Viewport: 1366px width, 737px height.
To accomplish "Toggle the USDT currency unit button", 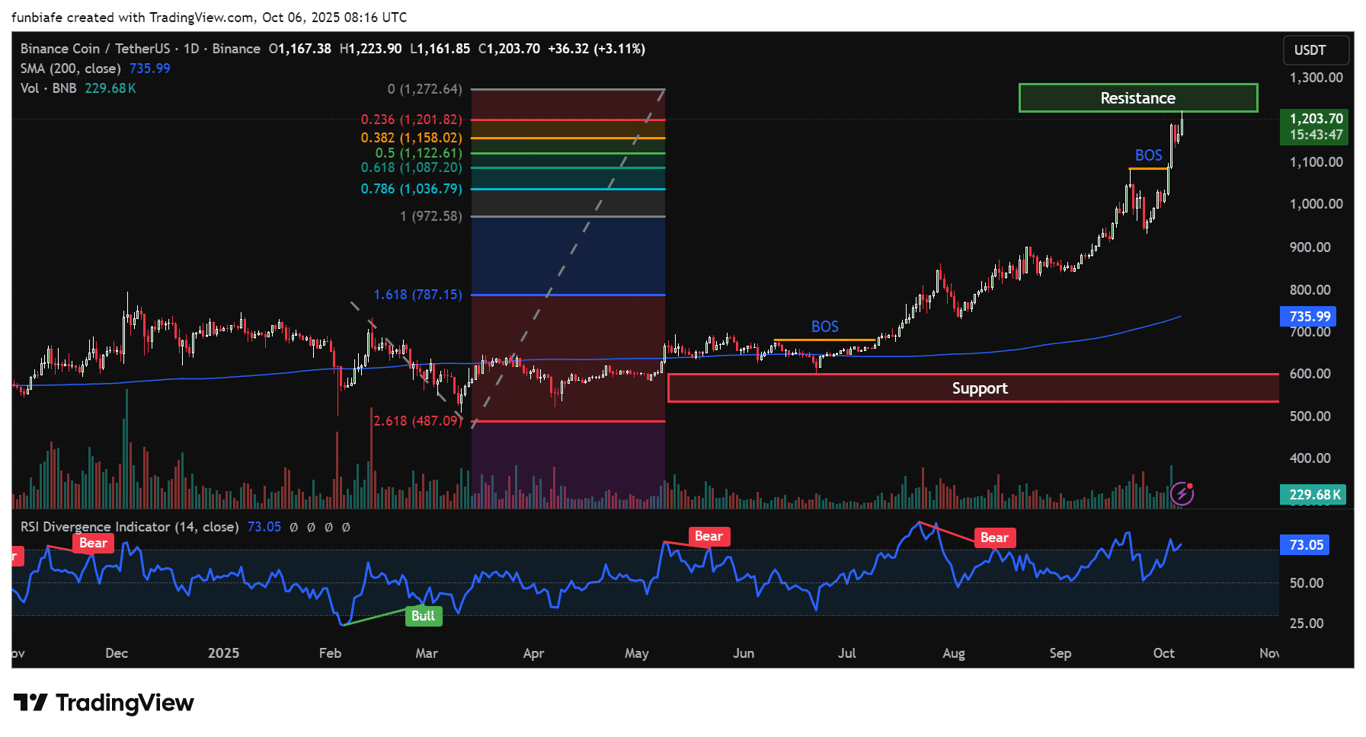I will [1315, 49].
